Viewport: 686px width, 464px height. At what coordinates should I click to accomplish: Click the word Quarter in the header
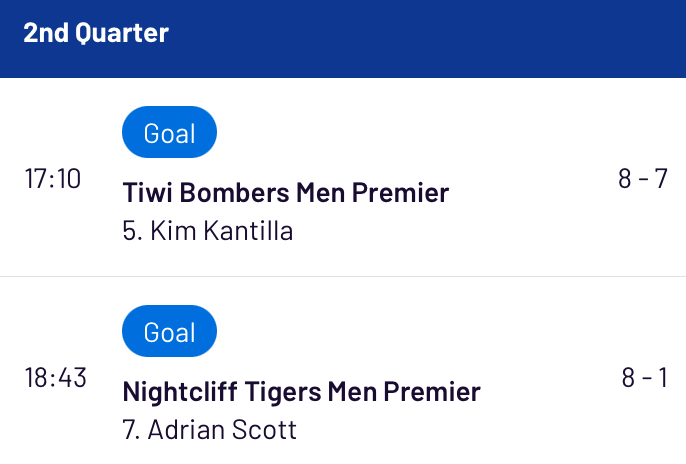click(122, 33)
